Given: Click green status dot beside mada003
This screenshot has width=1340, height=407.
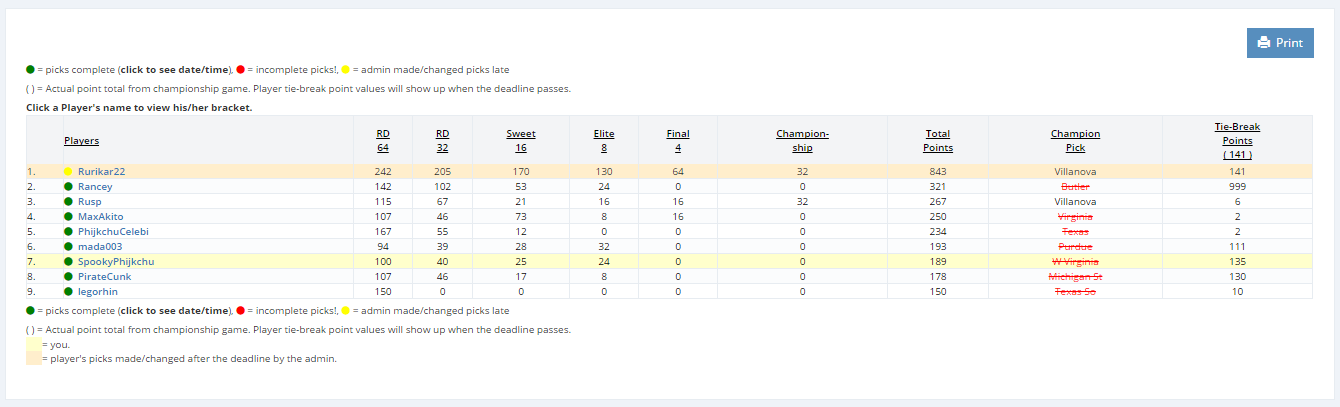Looking at the screenshot, I should 68,246.
